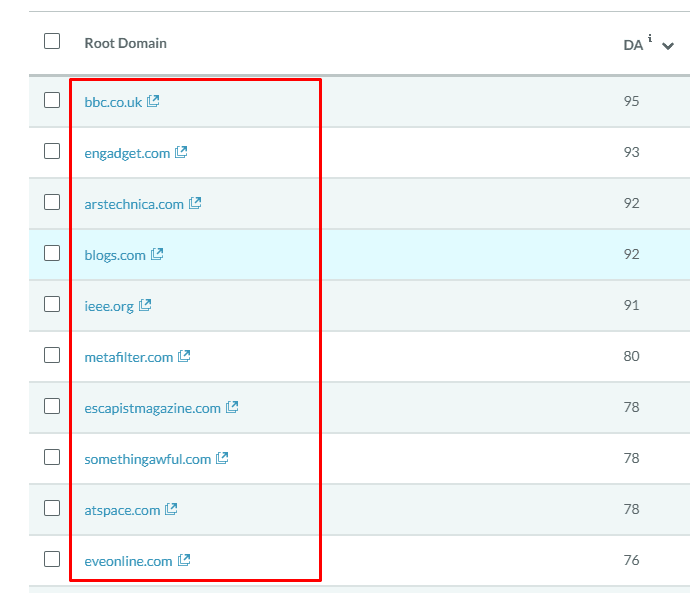Open the somethingawful.com domain link
This screenshot has height=593, width=690.
tap(147, 459)
